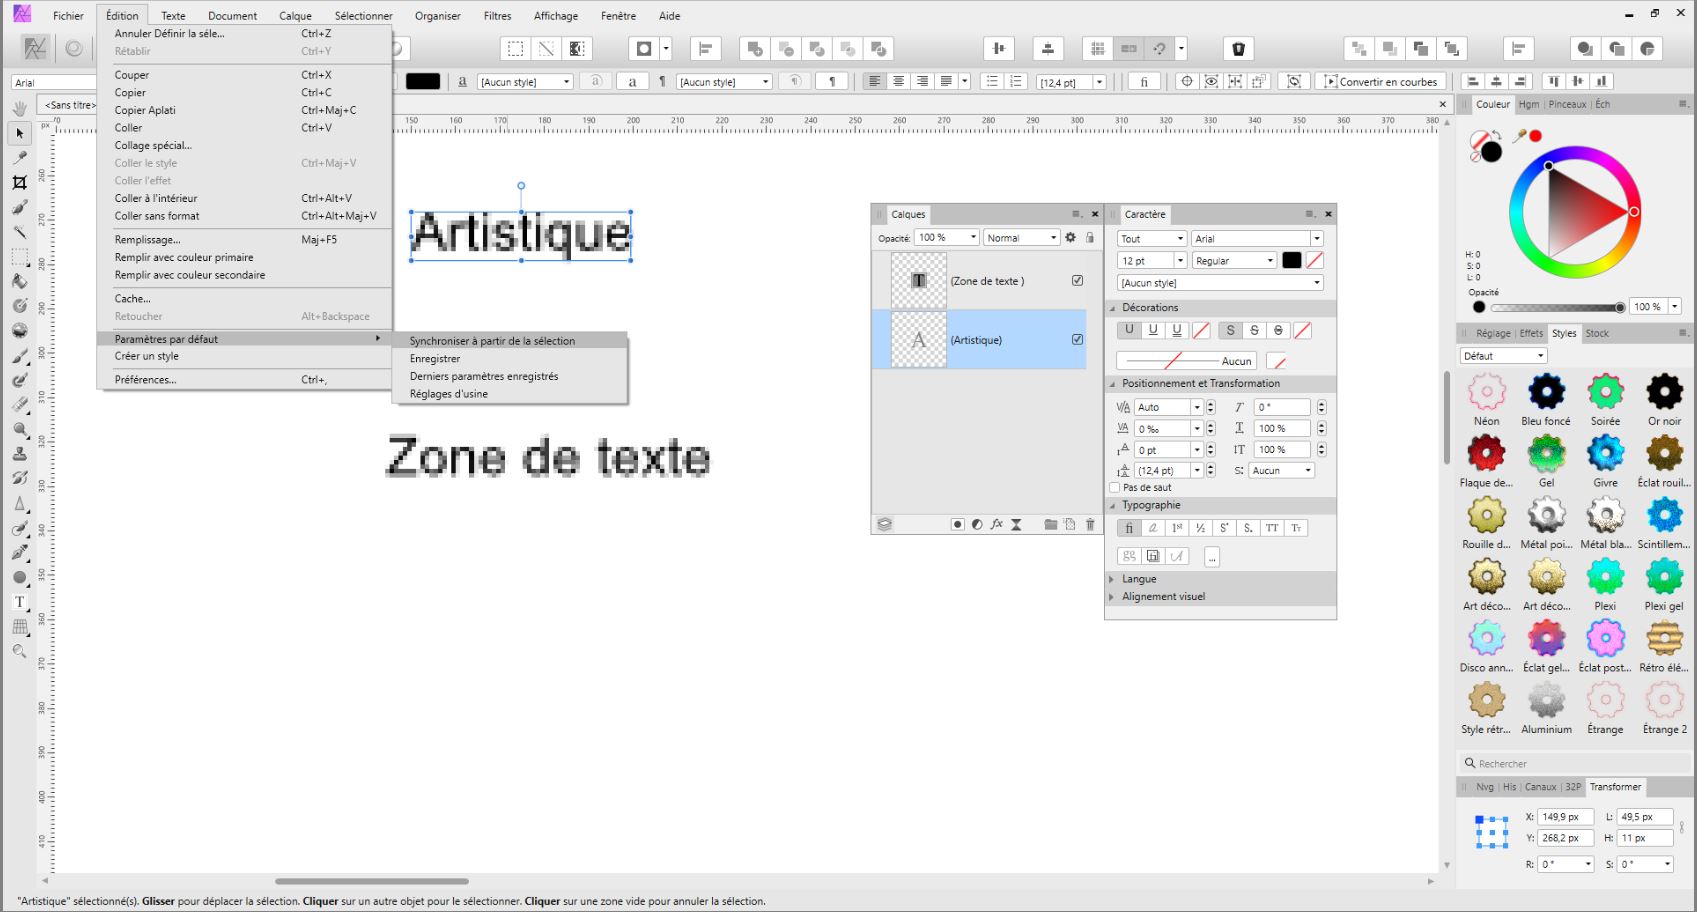Create group folder in Calques panel
Image resolution: width=1697 pixels, height=912 pixels.
coord(1050,524)
